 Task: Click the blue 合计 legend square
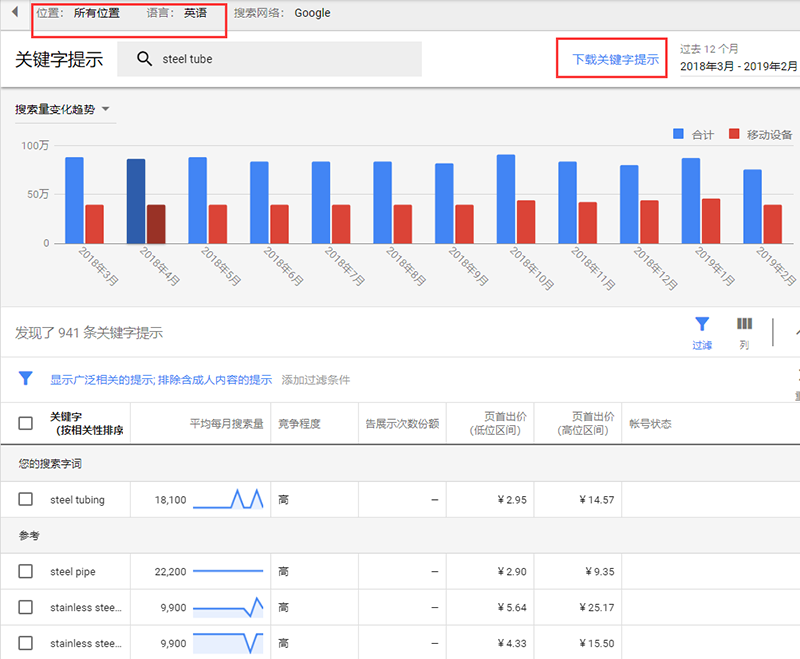pyautogui.click(x=679, y=134)
